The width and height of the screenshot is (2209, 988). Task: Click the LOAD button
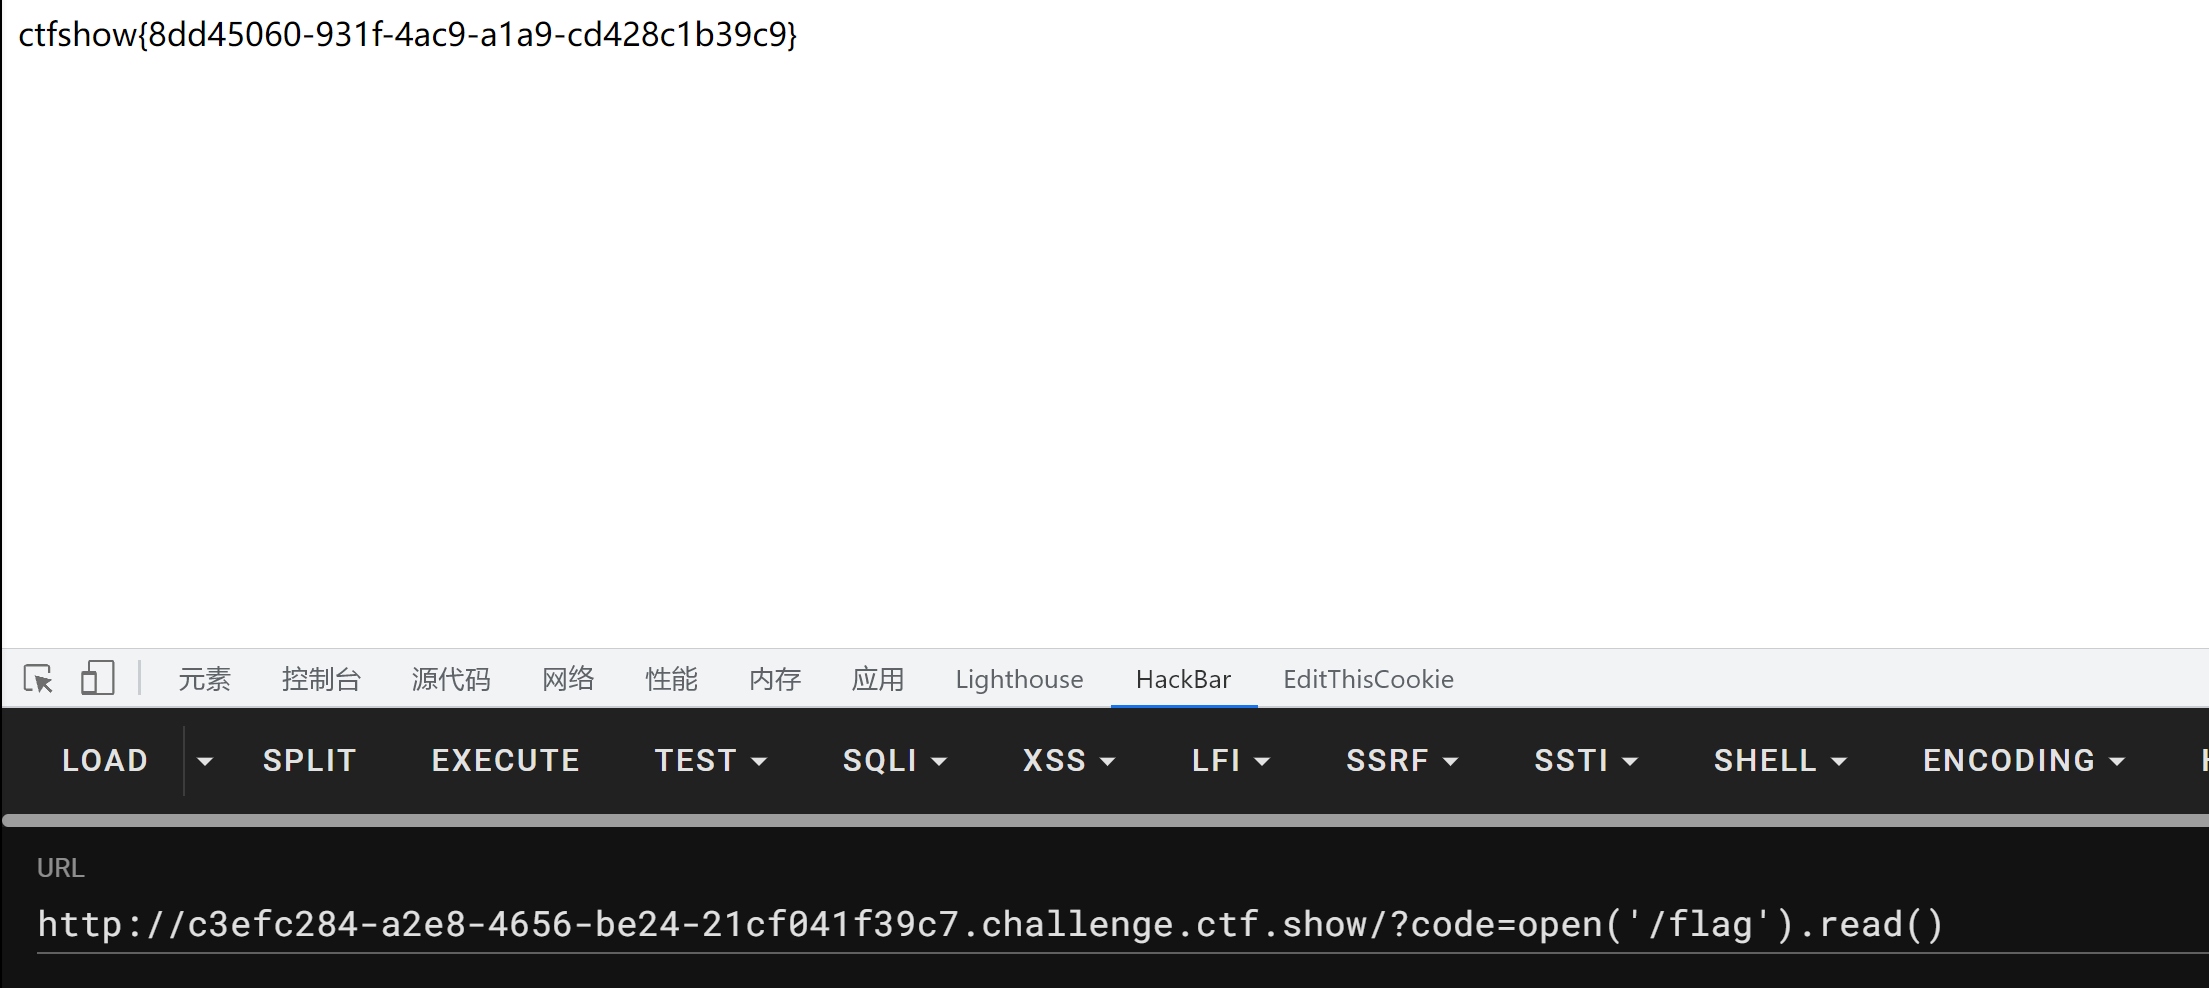coord(105,761)
